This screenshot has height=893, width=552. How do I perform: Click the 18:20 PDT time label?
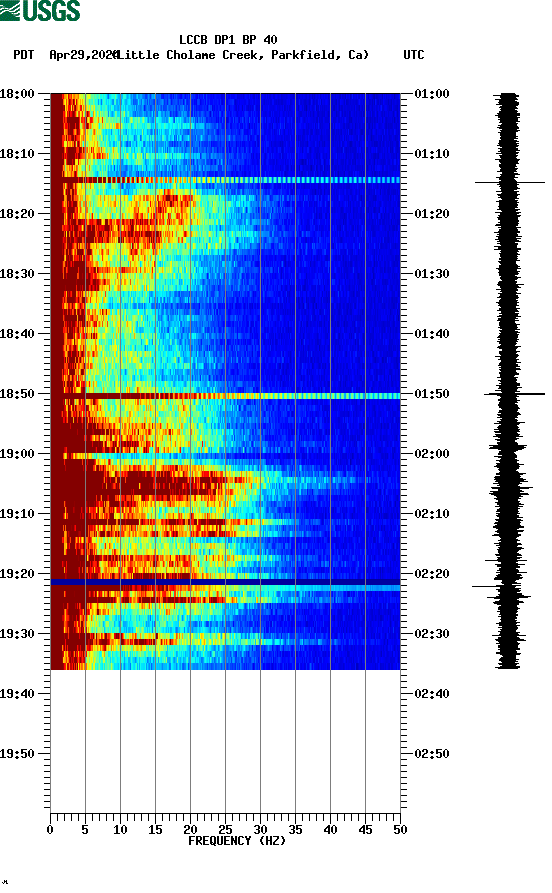[17, 214]
